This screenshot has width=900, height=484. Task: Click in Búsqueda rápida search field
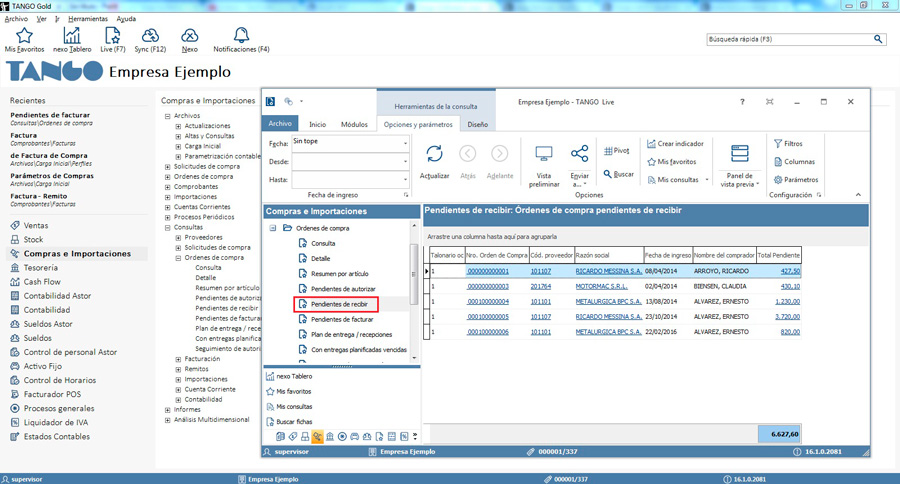point(789,39)
